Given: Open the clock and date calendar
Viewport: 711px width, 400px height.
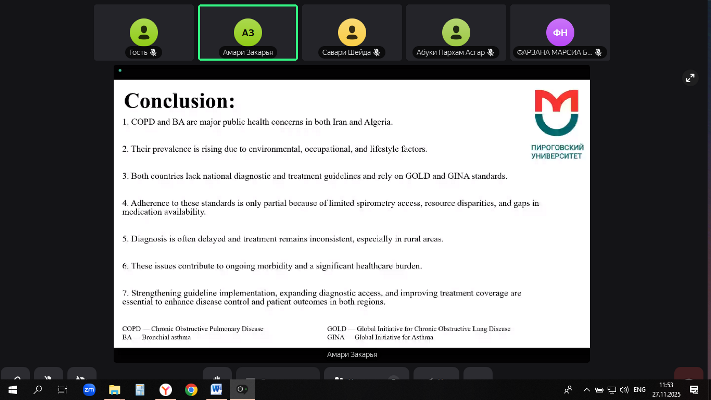Looking at the screenshot, I should point(666,389).
